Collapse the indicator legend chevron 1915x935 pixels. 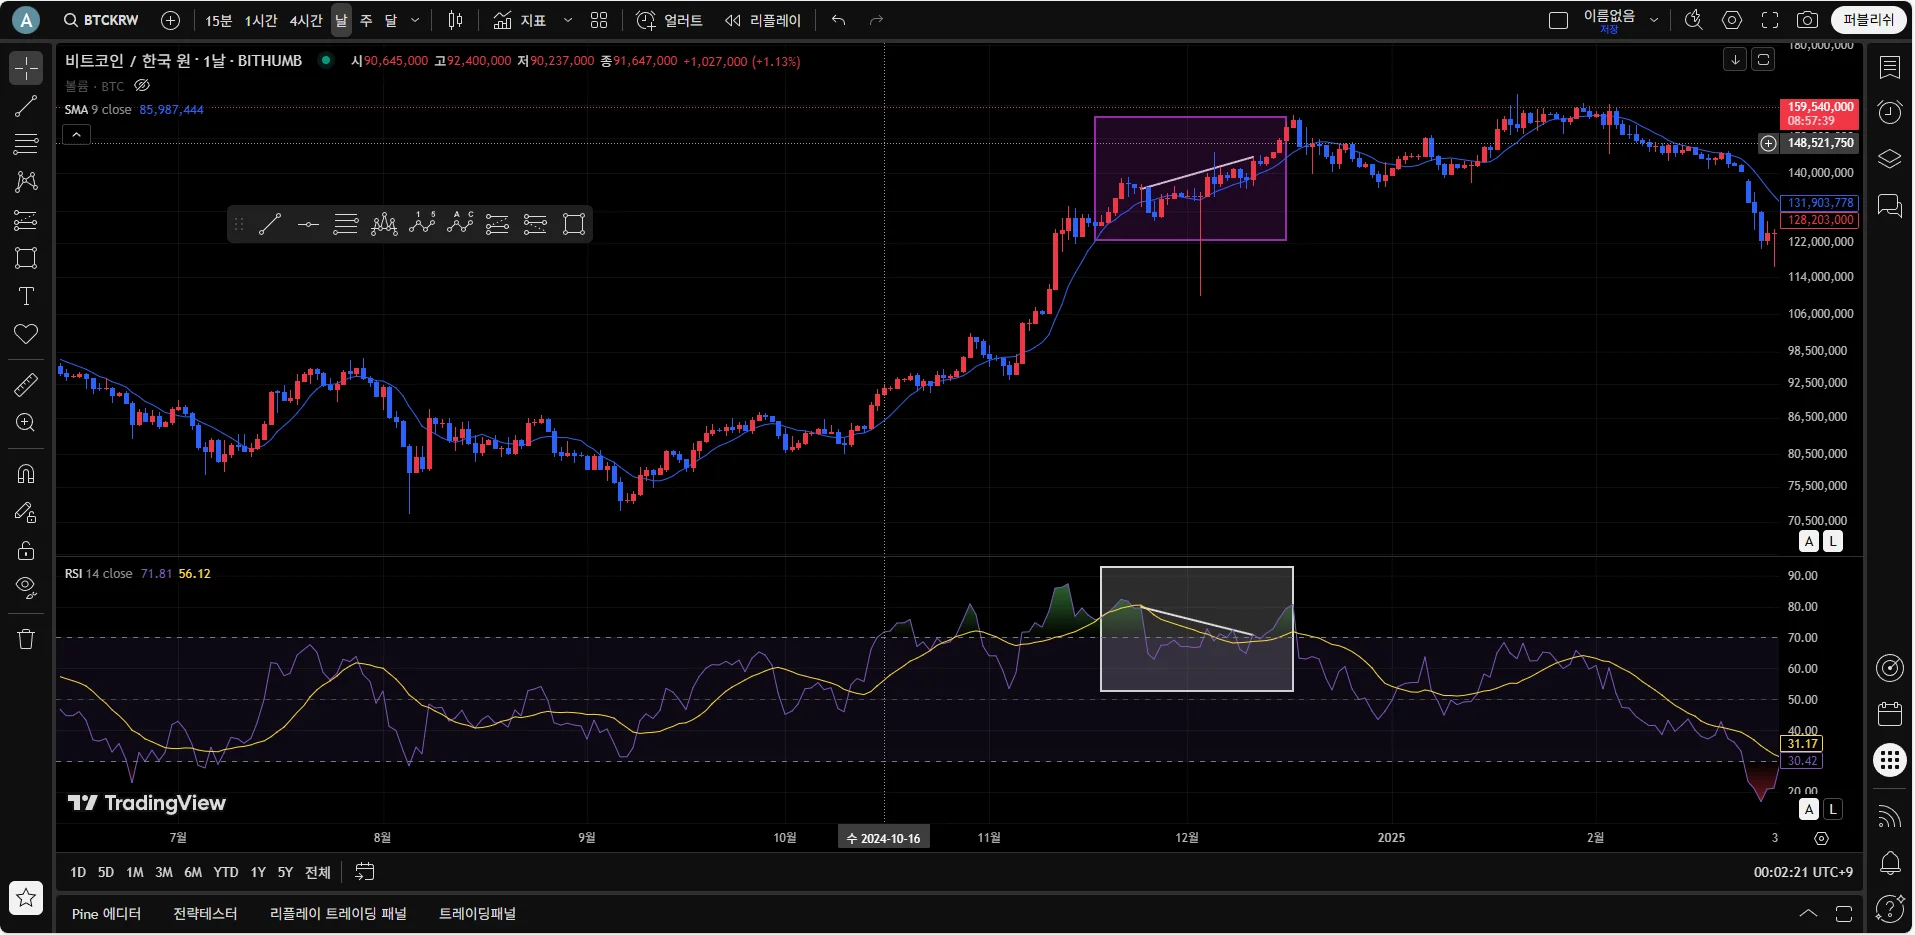pyautogui.click(x=77, y=134)
